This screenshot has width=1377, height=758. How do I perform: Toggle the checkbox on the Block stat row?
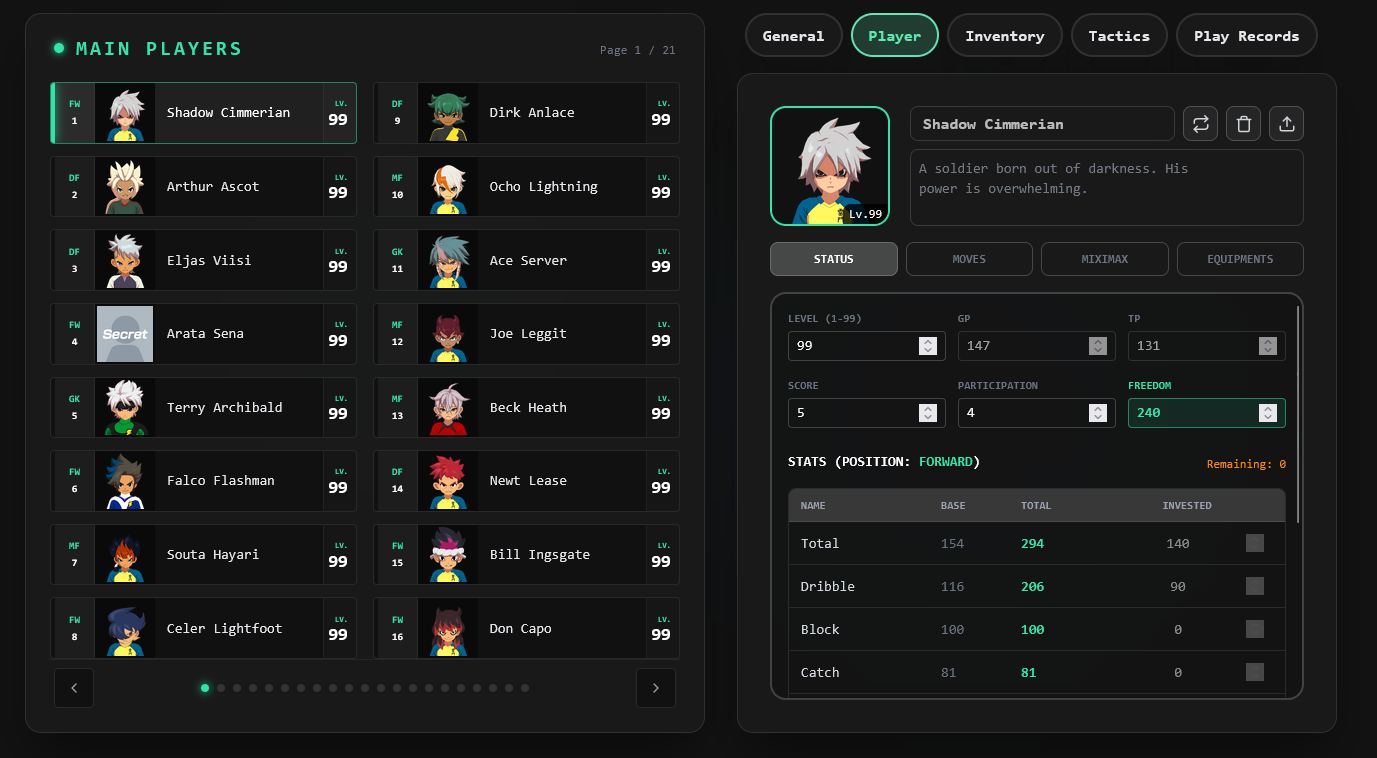[x=1255, y=629]
